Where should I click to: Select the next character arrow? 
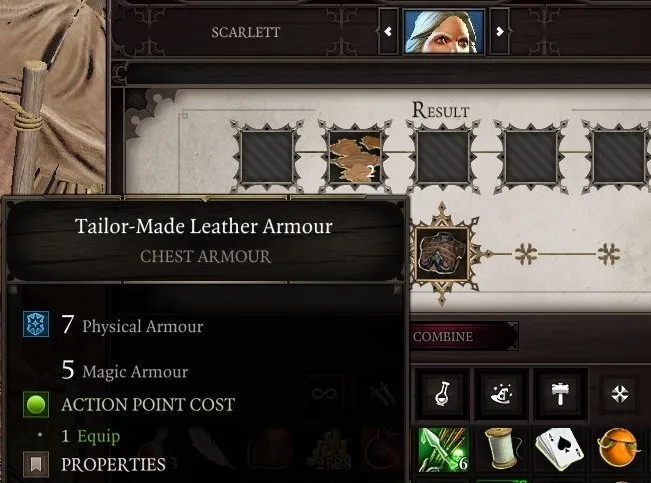pos(500,32)
